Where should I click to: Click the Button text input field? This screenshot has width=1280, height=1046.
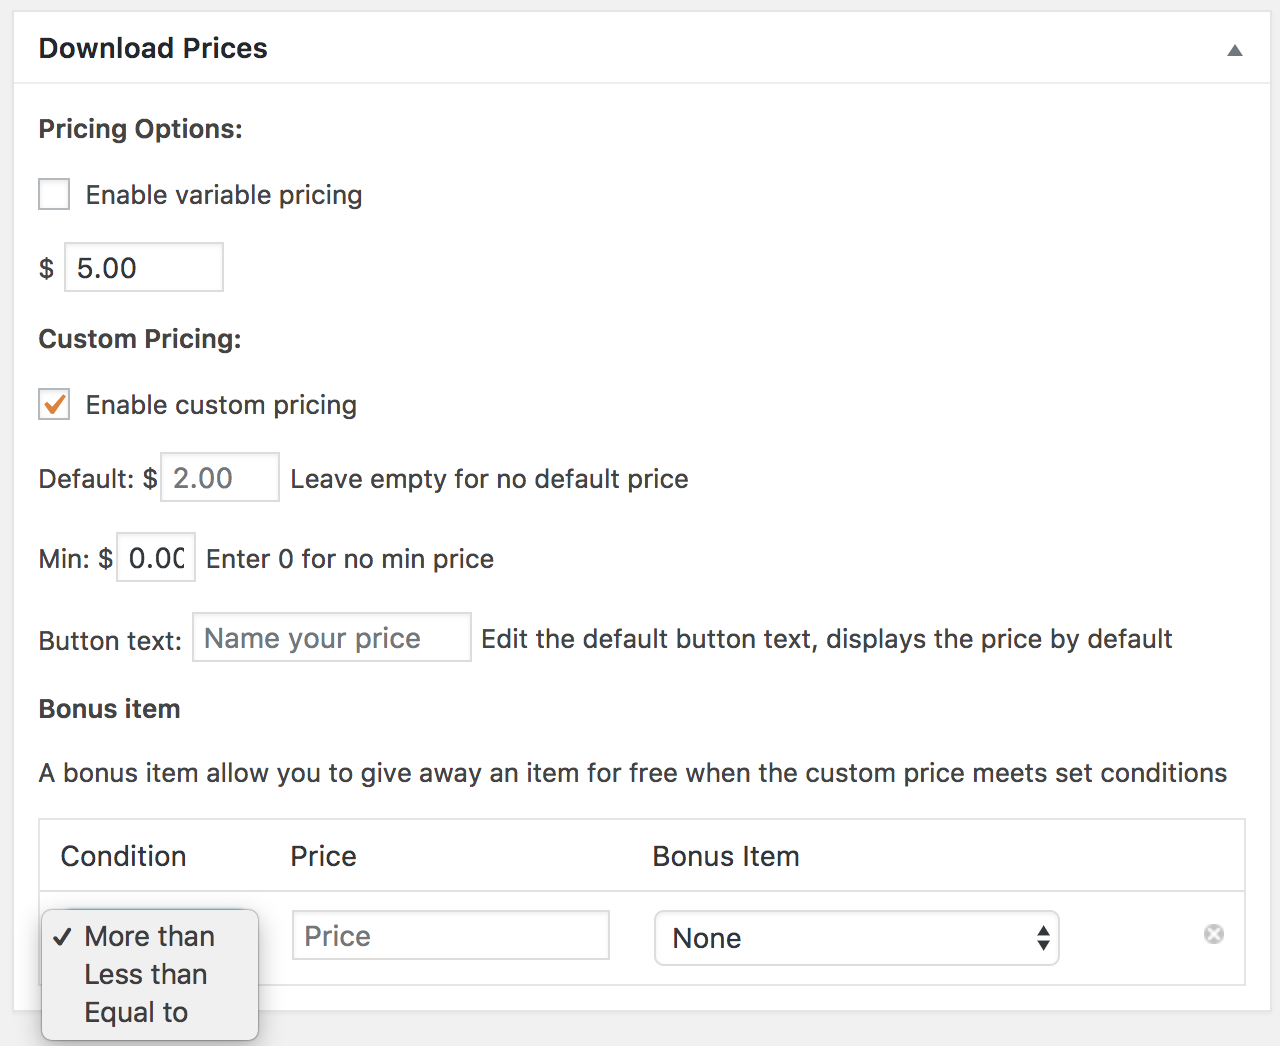pos(331,638)
